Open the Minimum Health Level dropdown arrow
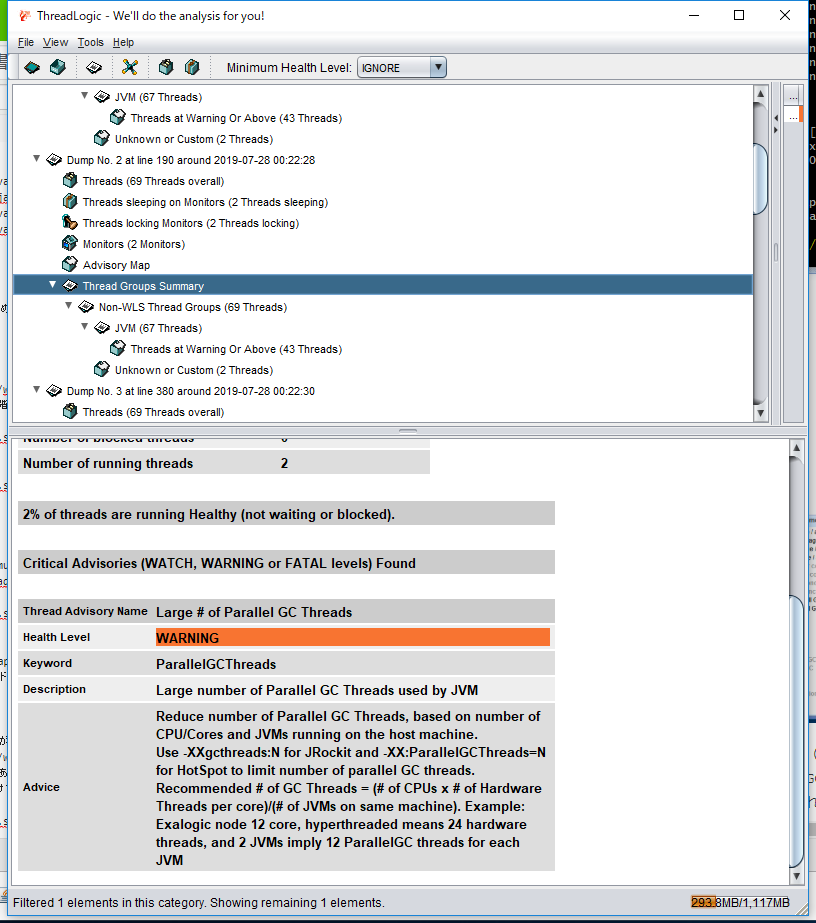 coord(438,68)
